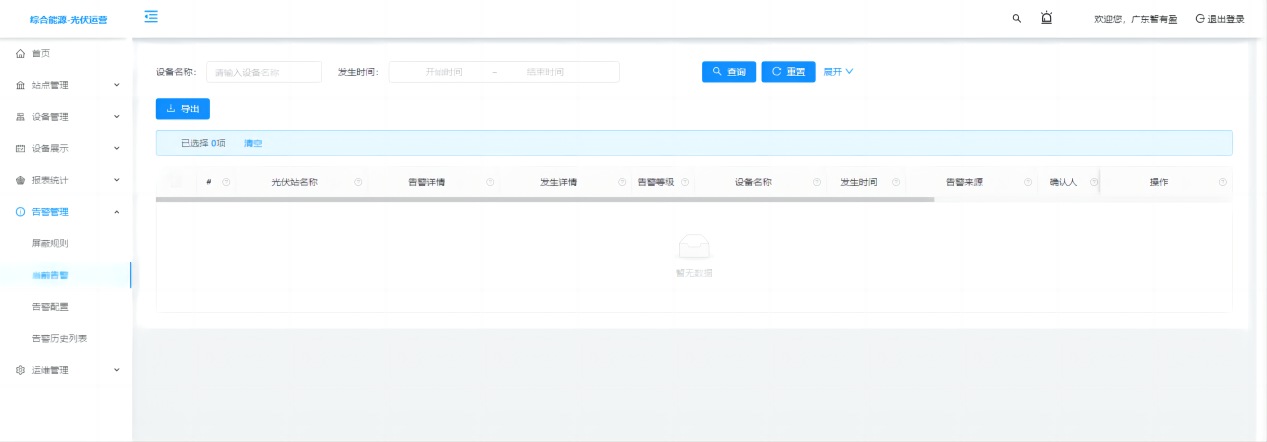Click the help icon beside 告警等级

pyautogui.click(x=685, y=182)
